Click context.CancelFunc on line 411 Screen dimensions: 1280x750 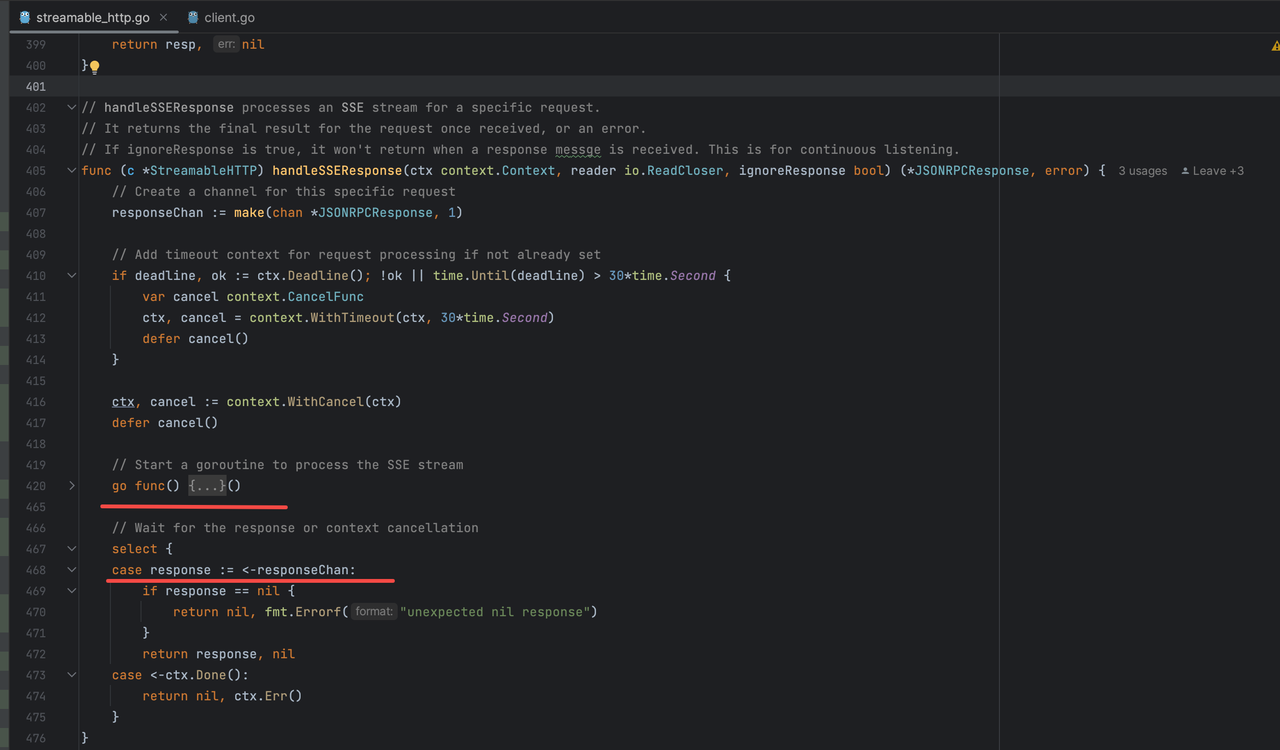pyautogui.click(x=295, y=296)
